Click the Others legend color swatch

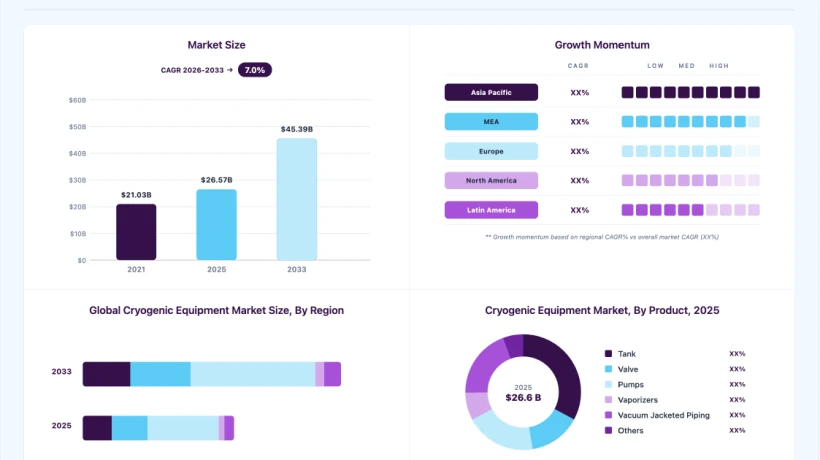point(608,430)
